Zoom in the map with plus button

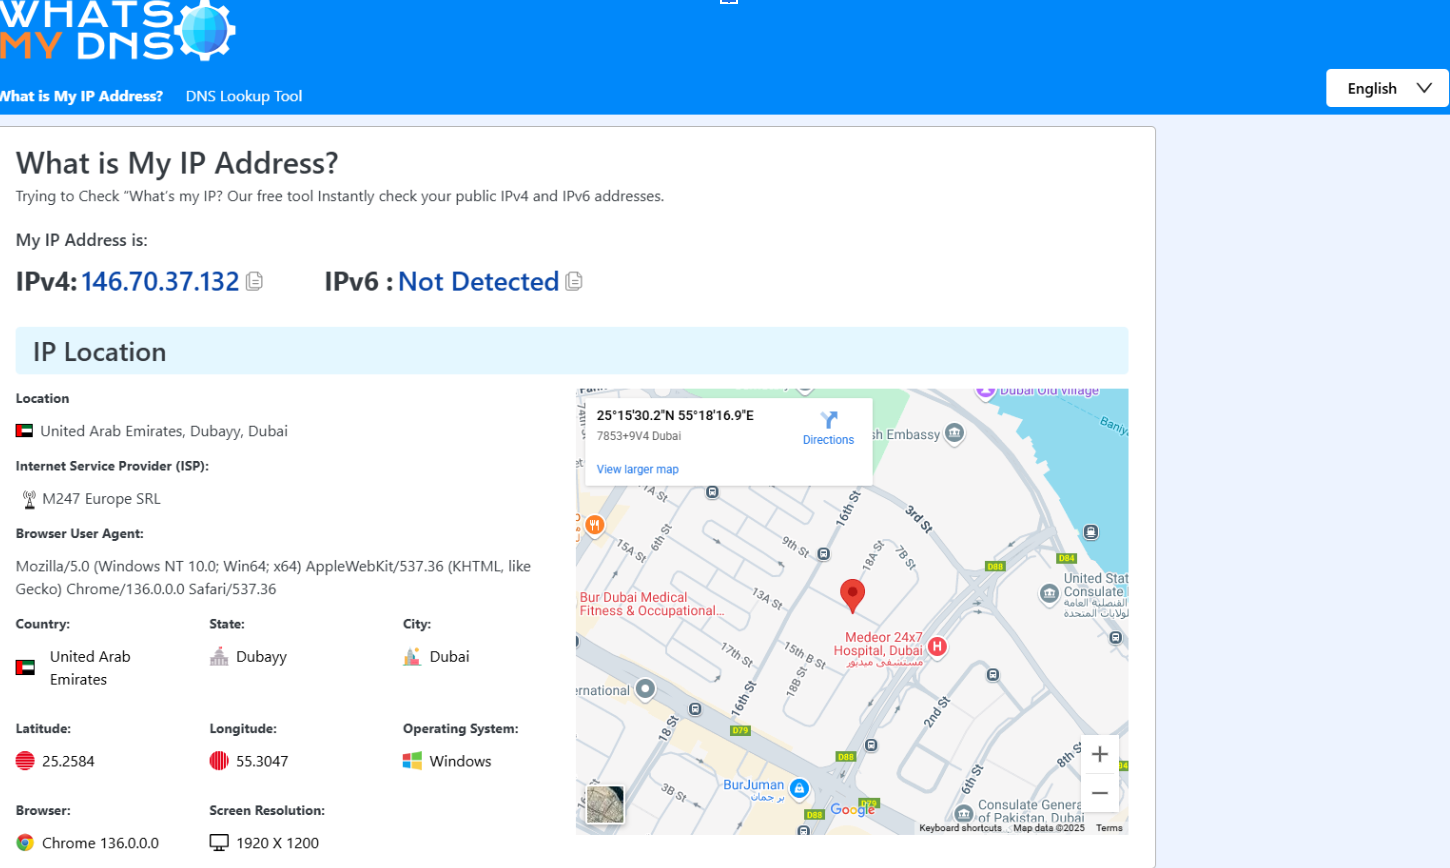pos(1099,754)
